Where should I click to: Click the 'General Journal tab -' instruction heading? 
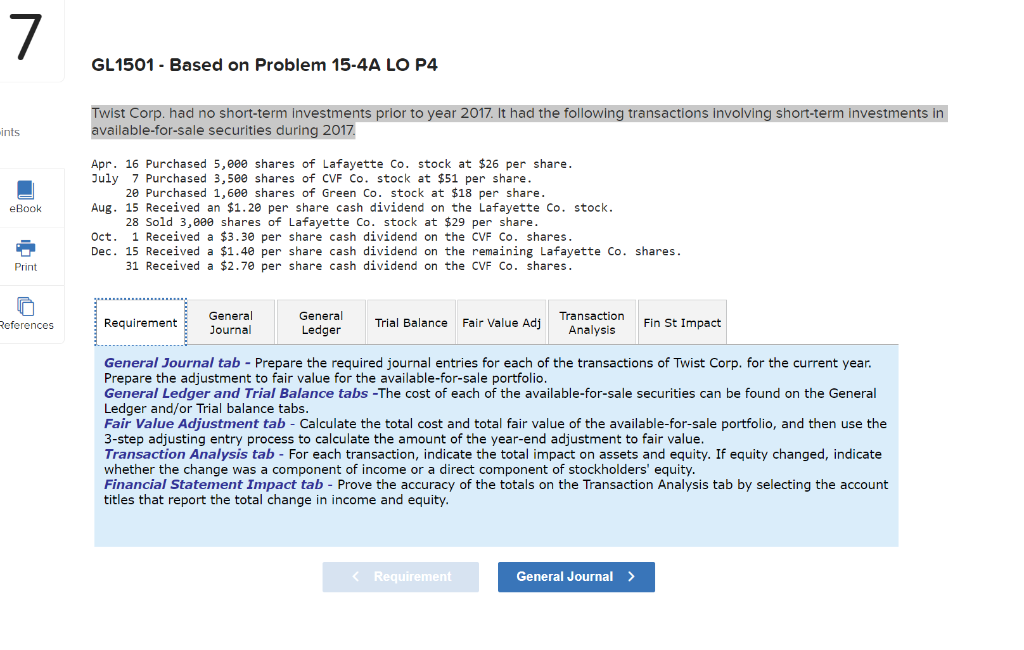[x=177, y=363]
